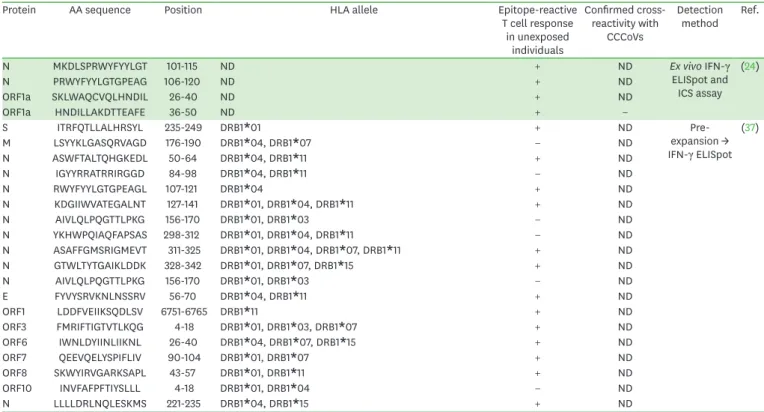Click the ORF6 protein cell

coord(15,342)
